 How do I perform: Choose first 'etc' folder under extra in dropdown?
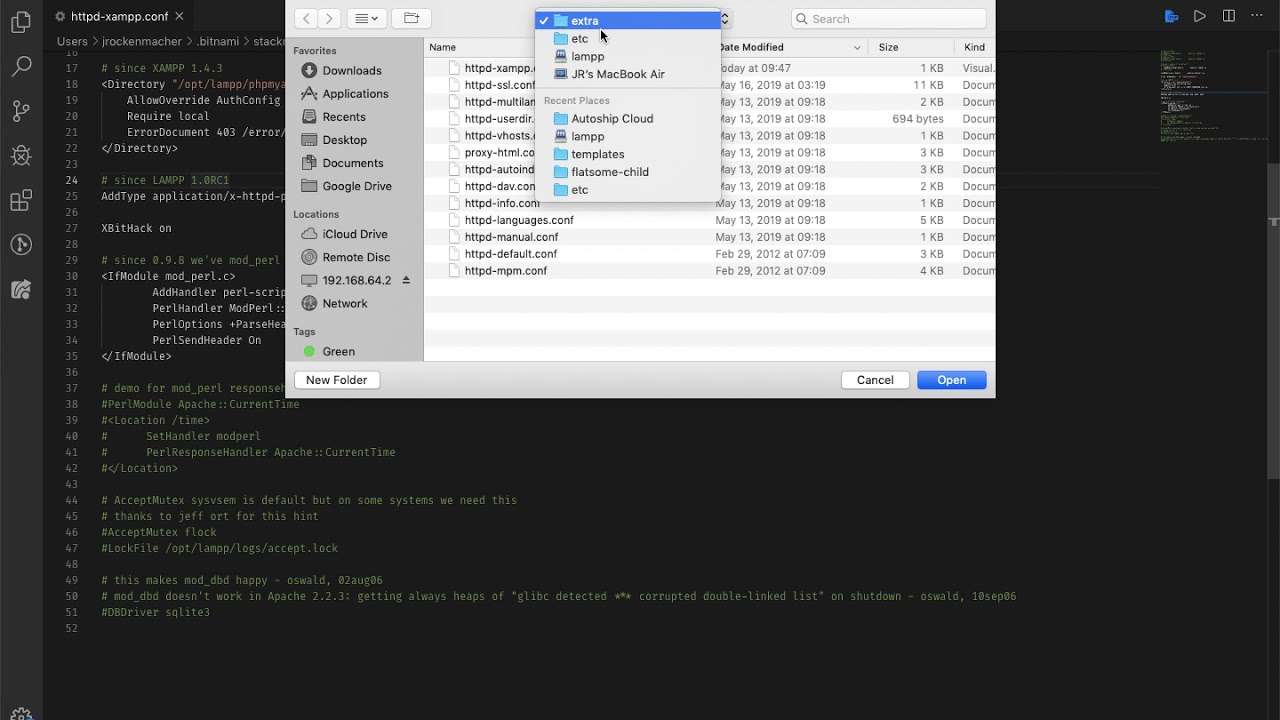point(628,38)
